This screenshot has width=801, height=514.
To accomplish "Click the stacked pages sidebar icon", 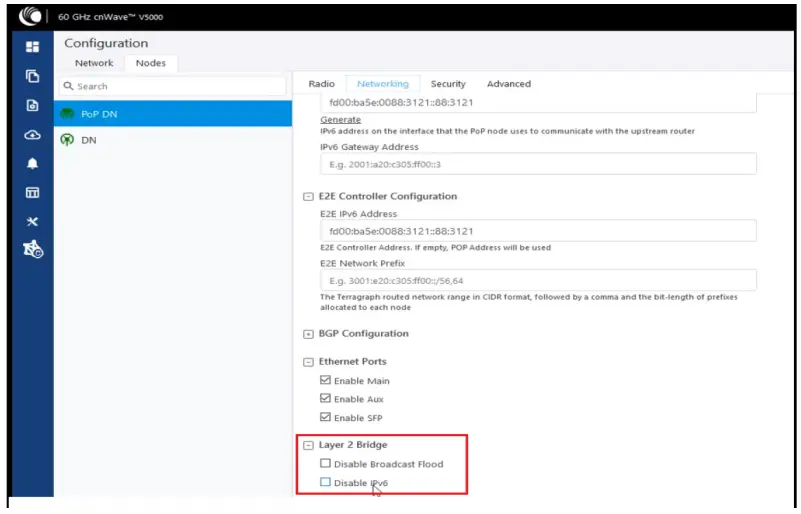I will [32, 76].
